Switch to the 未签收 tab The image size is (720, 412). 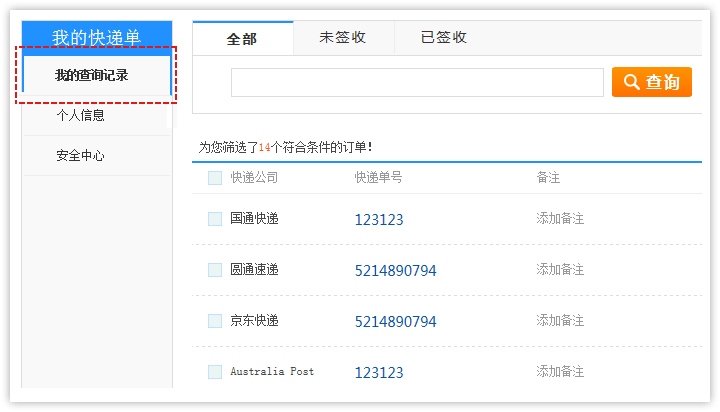tap(342, 38)
